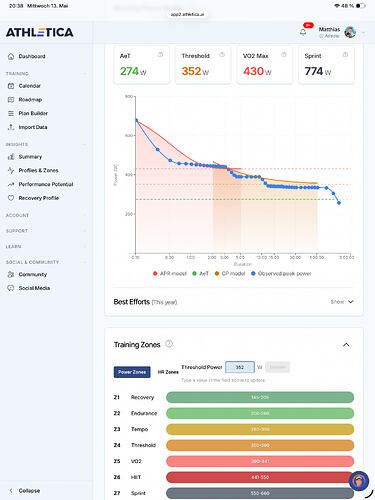Image resolution: width=375 pixels, height=500 pixels.
Task: Click the Social Media chat icon
Action: (x=11, y=288)
